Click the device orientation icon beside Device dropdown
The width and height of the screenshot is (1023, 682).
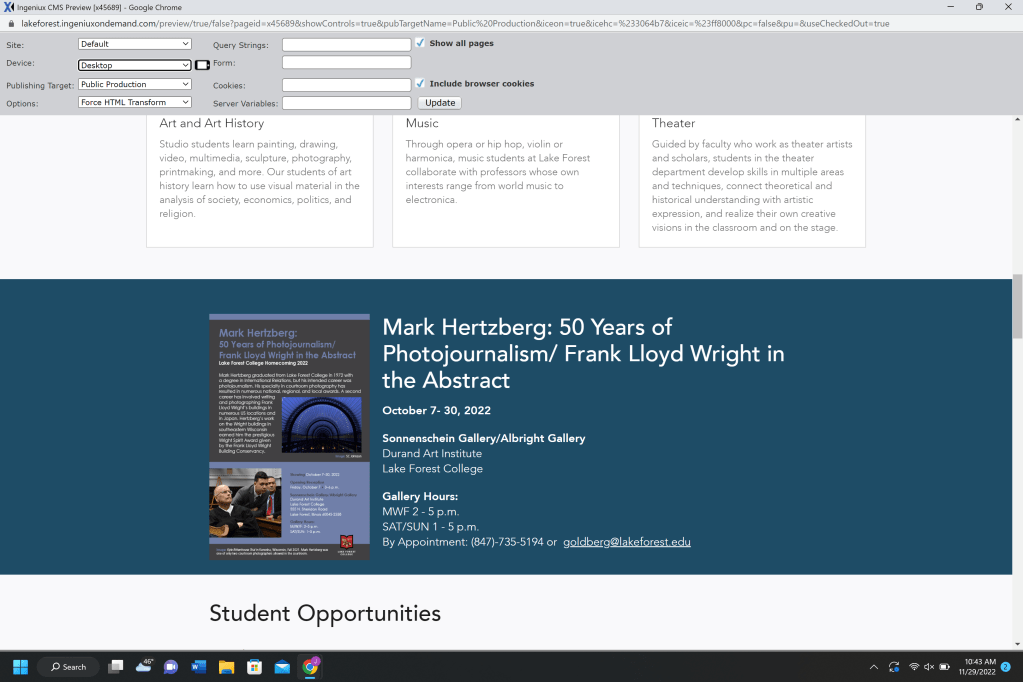(202, 65)
